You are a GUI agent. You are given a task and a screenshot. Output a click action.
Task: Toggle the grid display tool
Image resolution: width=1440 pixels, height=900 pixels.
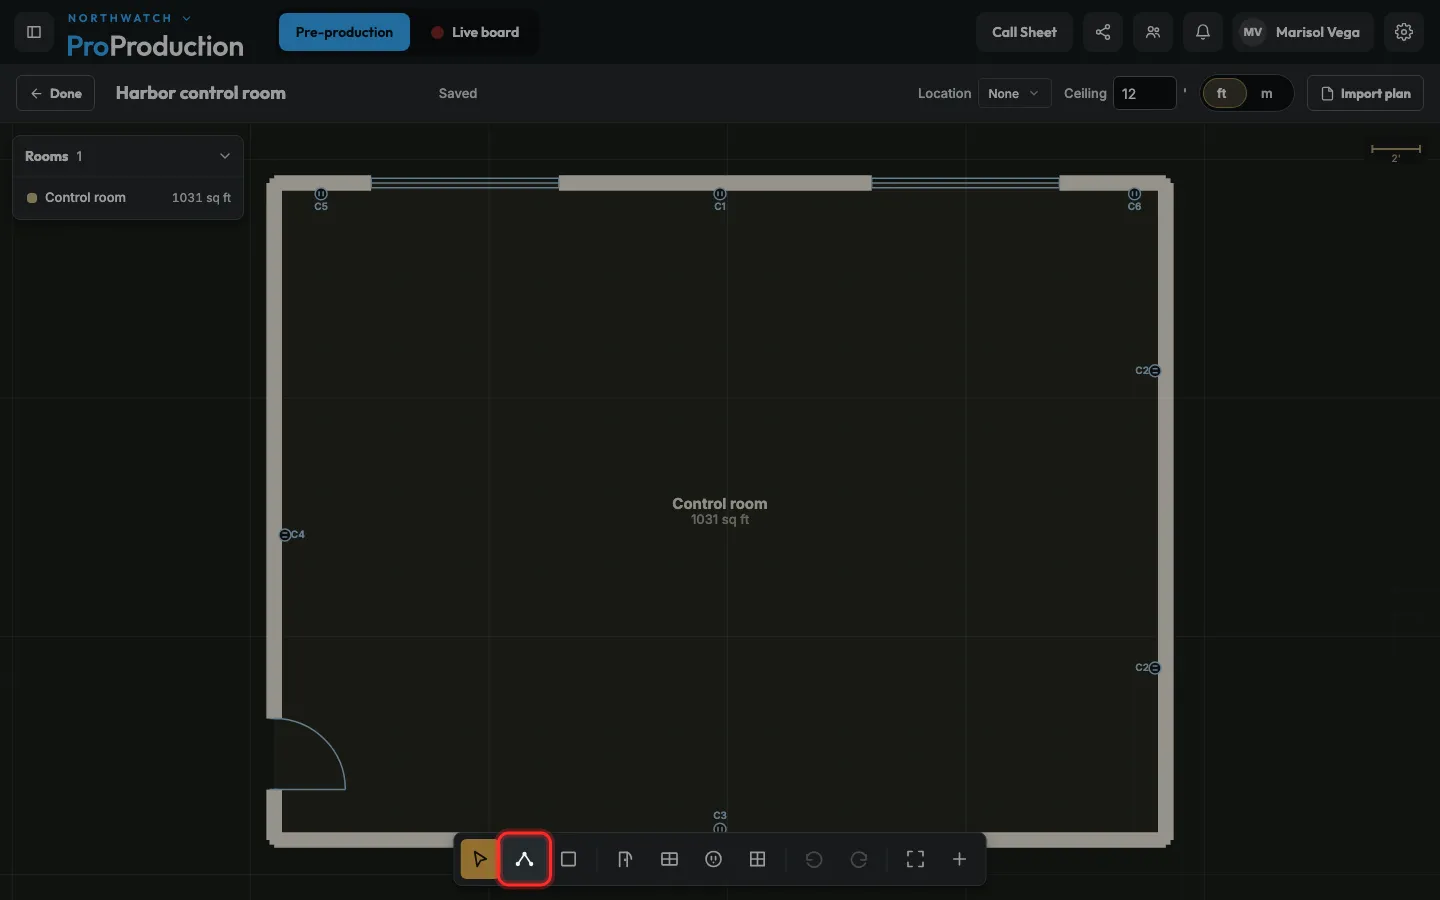pyautogui.click(x=758, y=859)
